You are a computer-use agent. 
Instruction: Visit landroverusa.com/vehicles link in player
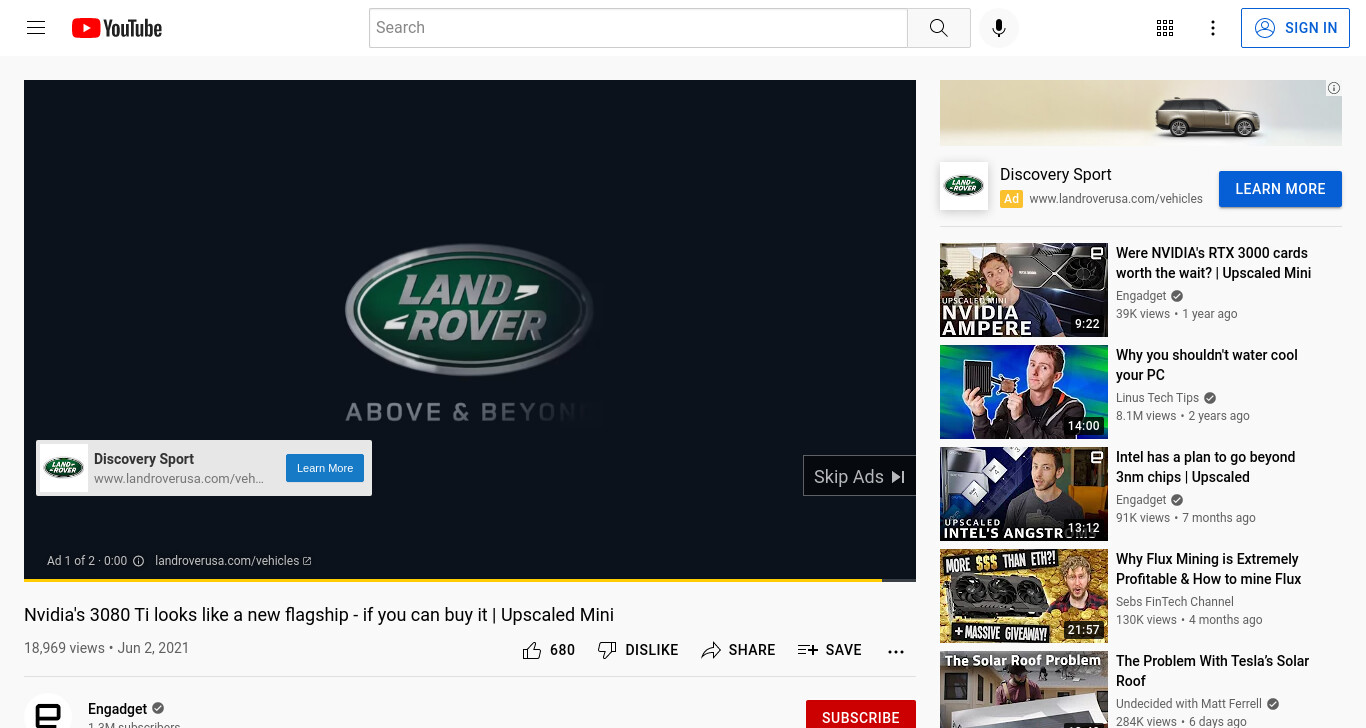233,561
